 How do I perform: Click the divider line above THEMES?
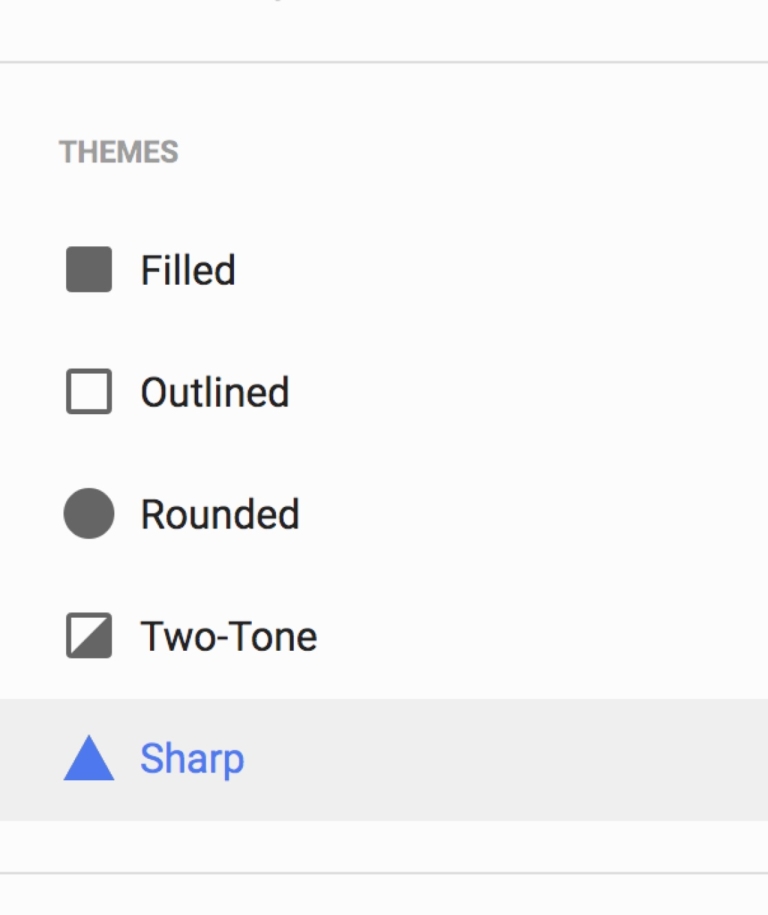click(384, 62)
